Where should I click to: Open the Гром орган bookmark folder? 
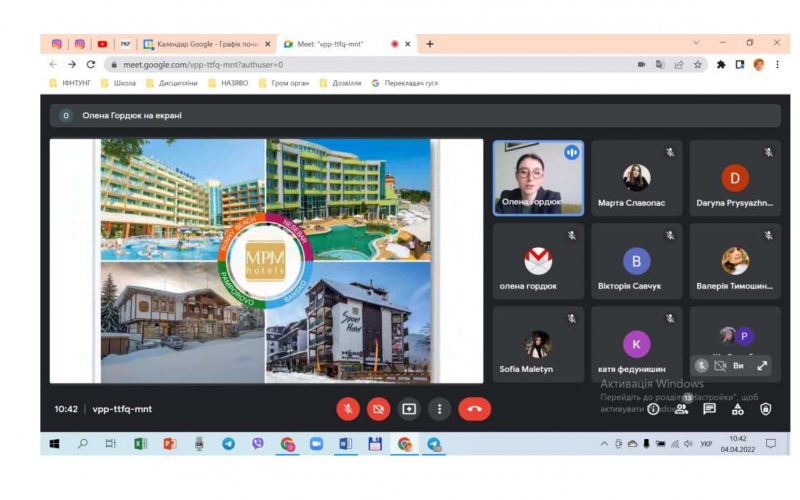284,83
